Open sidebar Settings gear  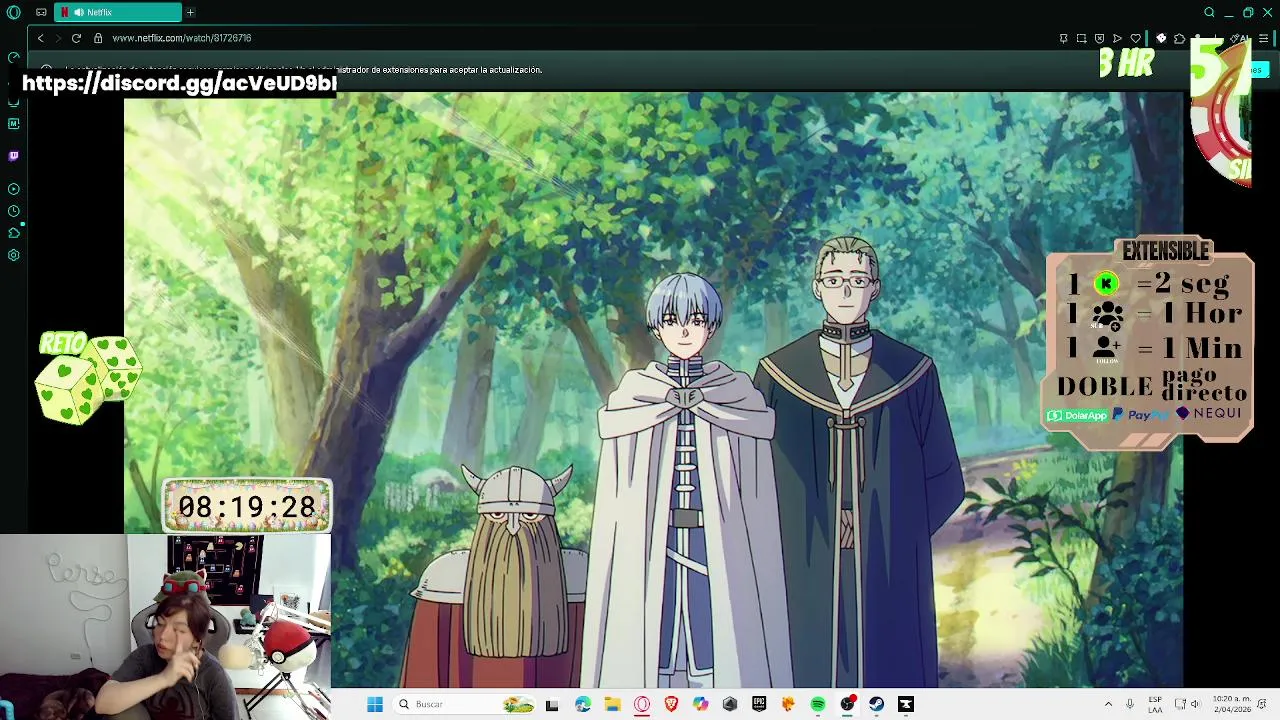[x=13, y=255]
